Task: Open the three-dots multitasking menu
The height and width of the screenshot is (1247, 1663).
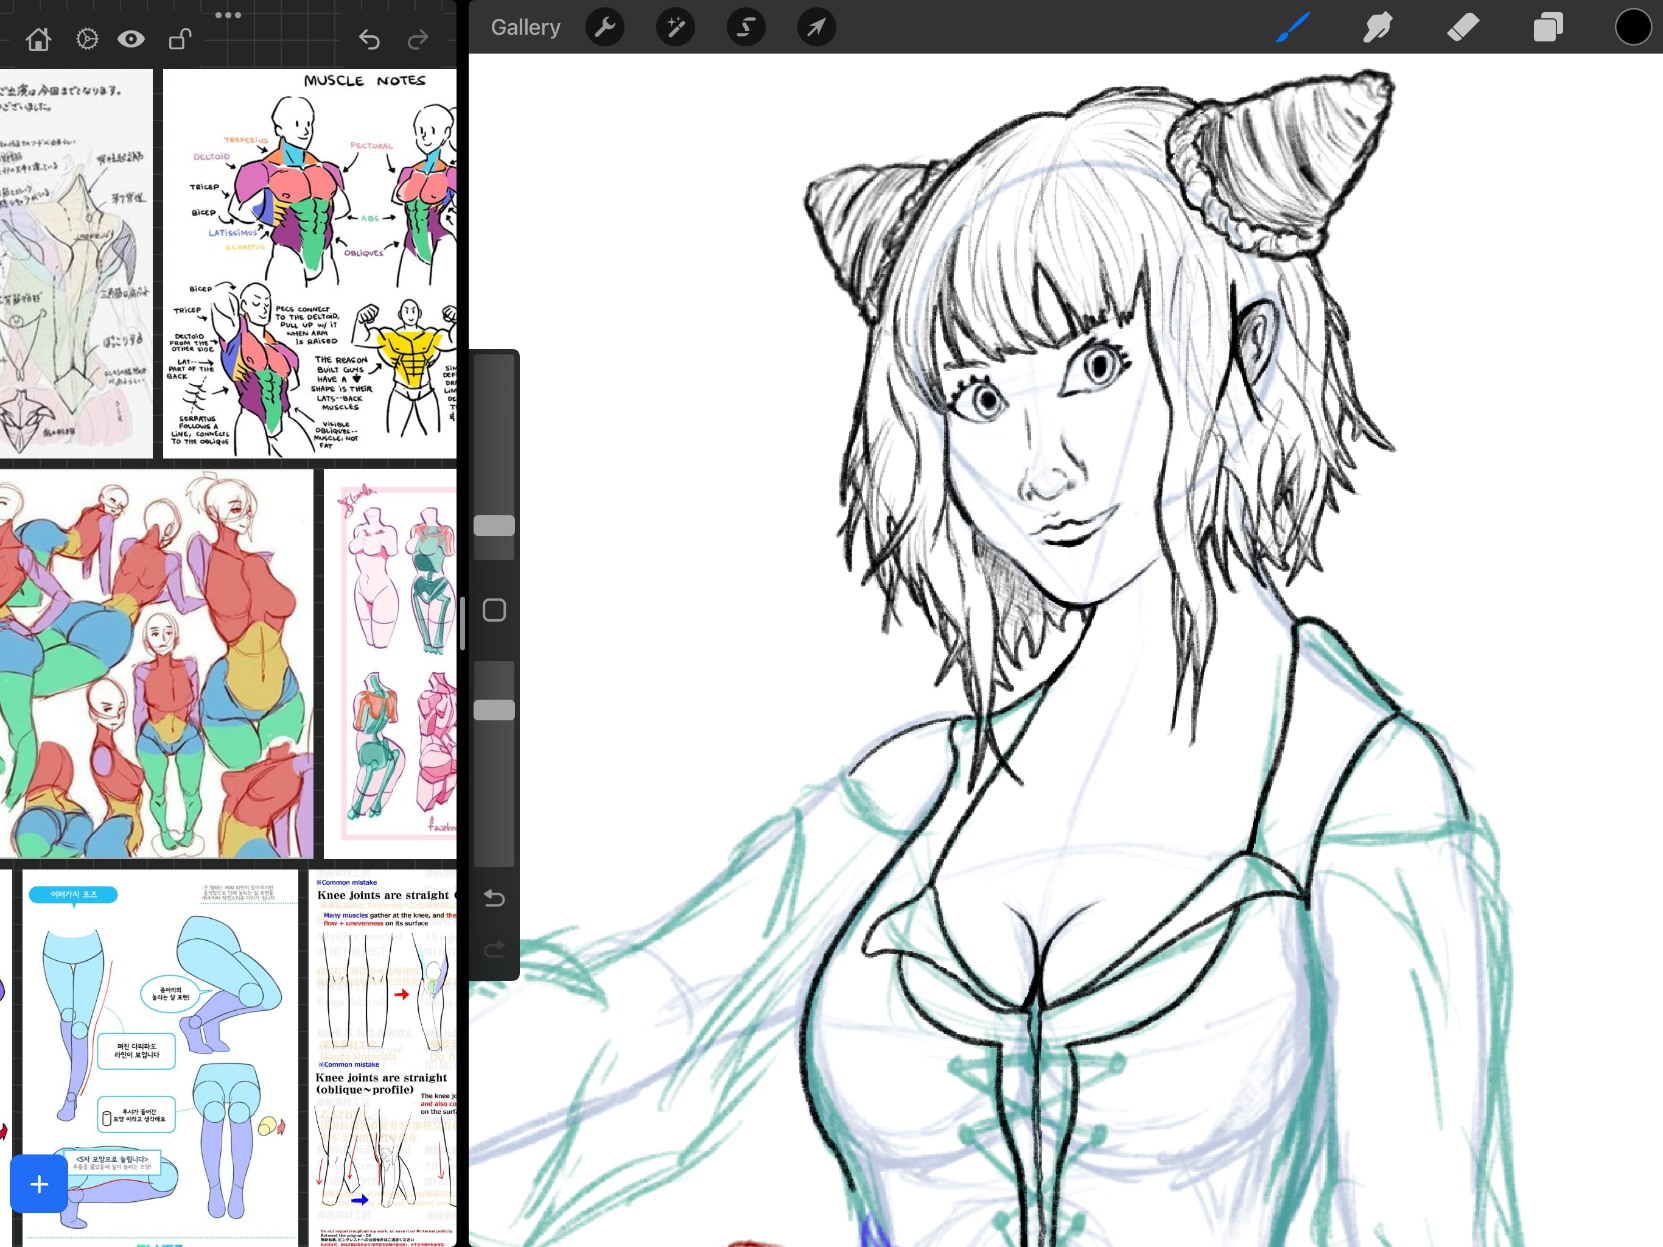Action: coord(228,15)
